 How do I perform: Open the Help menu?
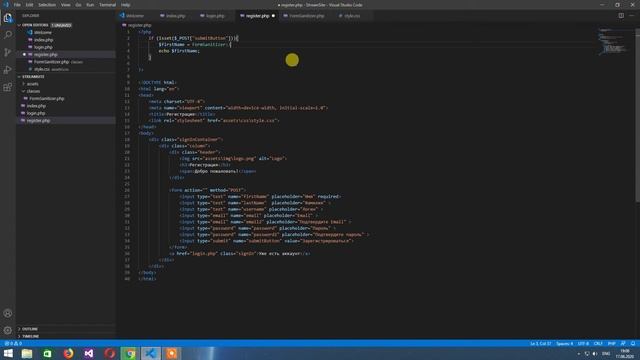pos(126,5)
